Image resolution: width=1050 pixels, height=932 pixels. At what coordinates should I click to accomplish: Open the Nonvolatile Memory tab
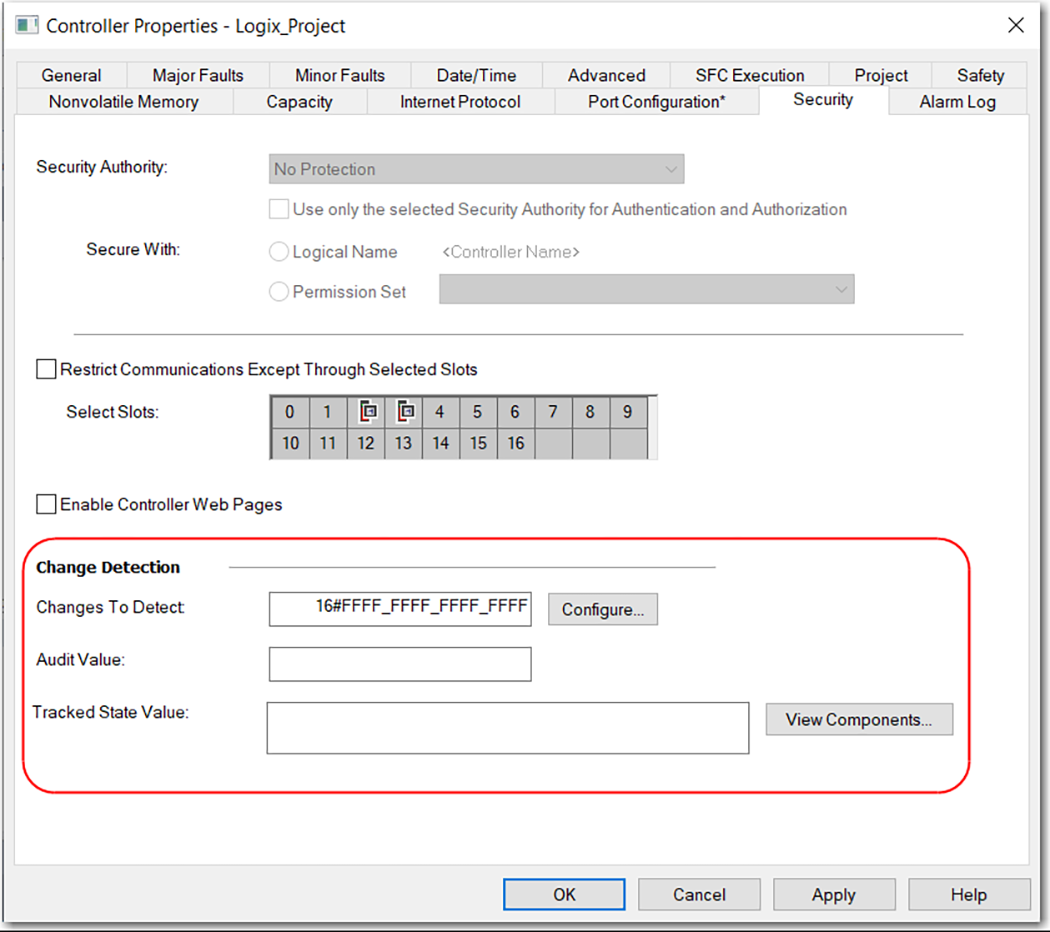tap(124, 101)
